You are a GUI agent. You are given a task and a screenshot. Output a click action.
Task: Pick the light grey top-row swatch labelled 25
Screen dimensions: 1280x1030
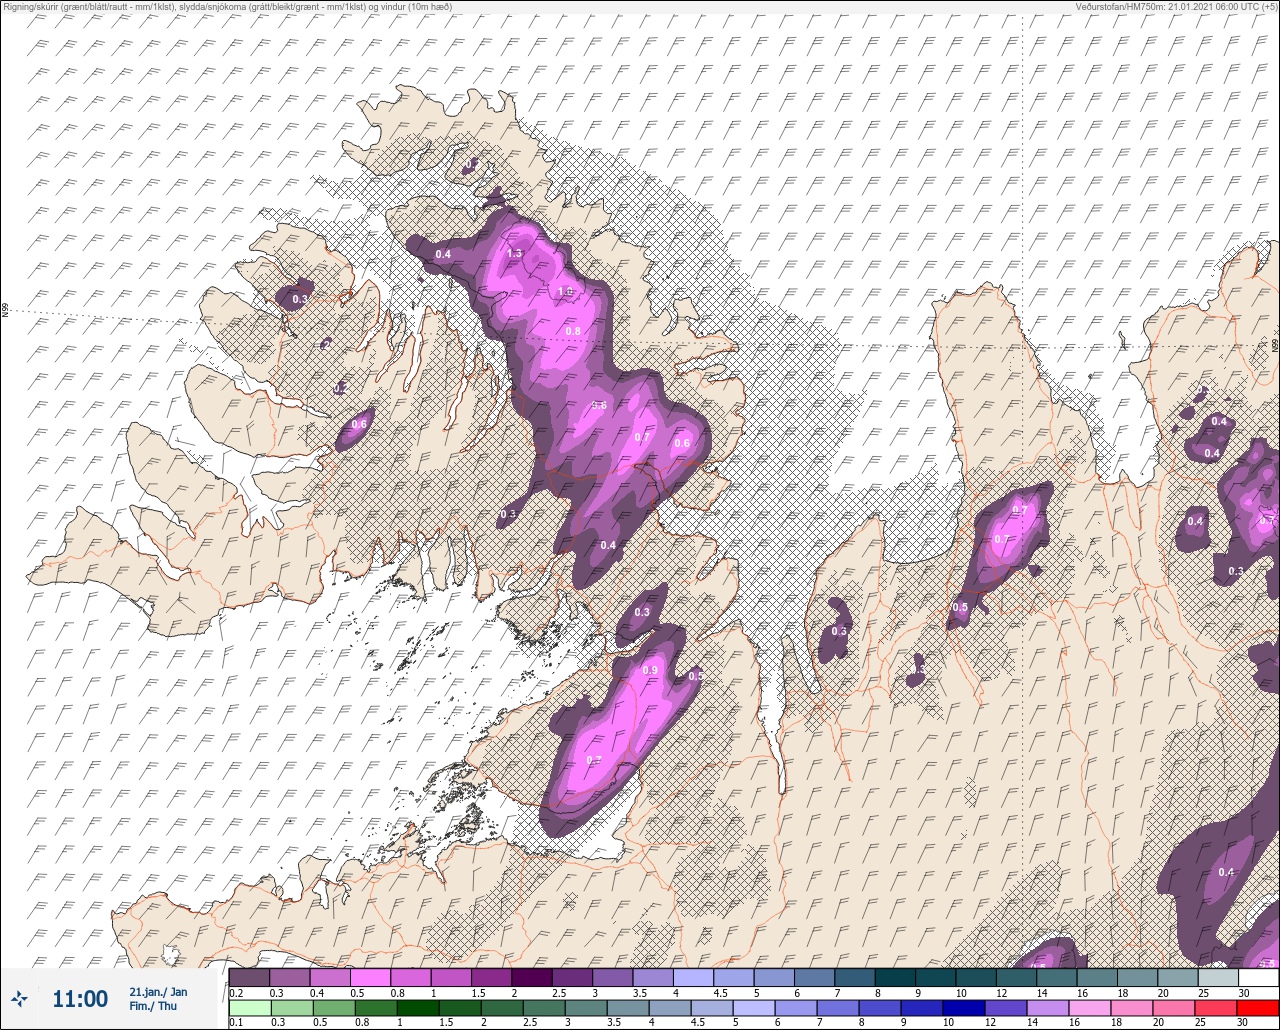click(1217, 977)
